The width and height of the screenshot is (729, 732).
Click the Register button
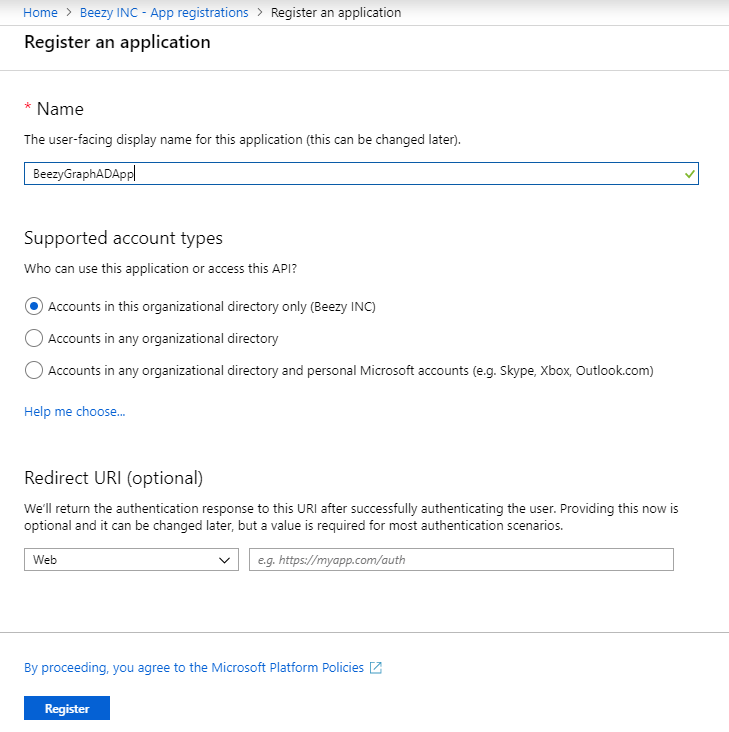pos(67,708)
